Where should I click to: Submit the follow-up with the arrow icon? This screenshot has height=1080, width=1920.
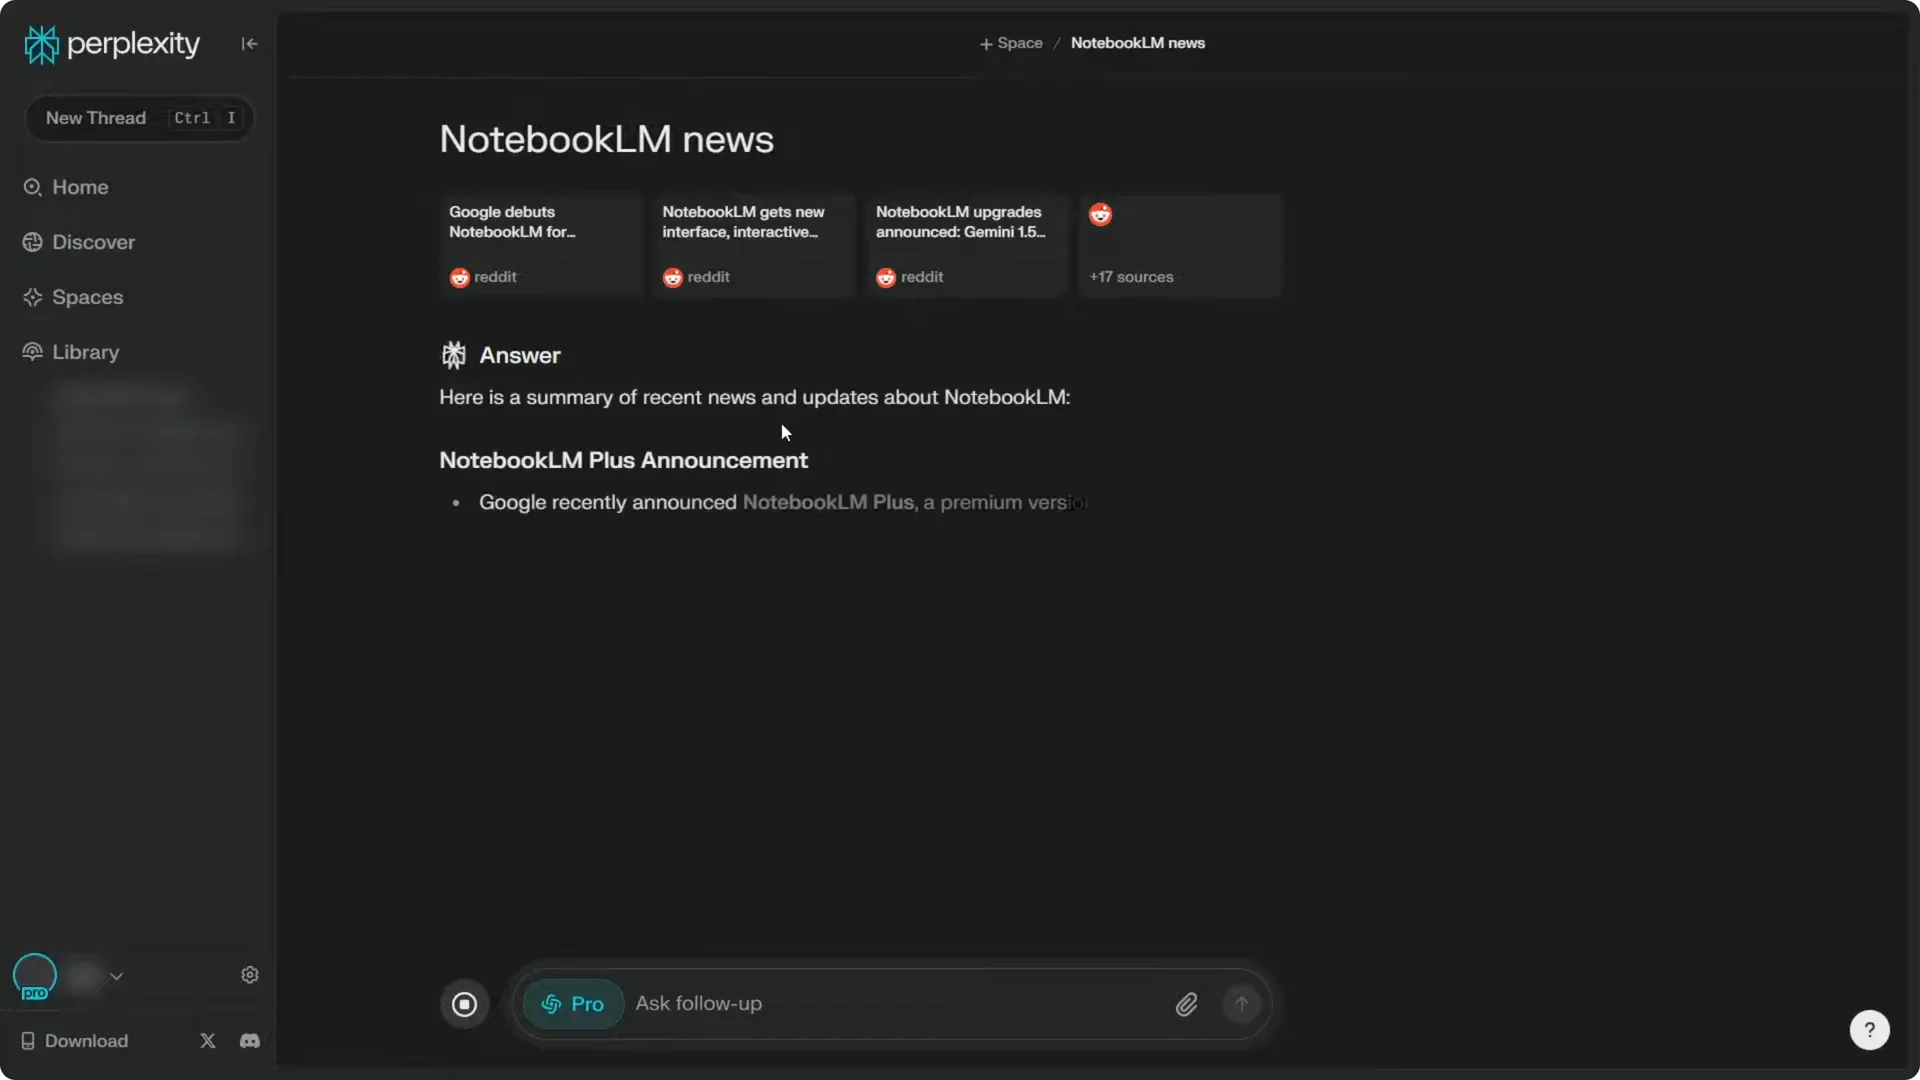tap(1241, 1003)
